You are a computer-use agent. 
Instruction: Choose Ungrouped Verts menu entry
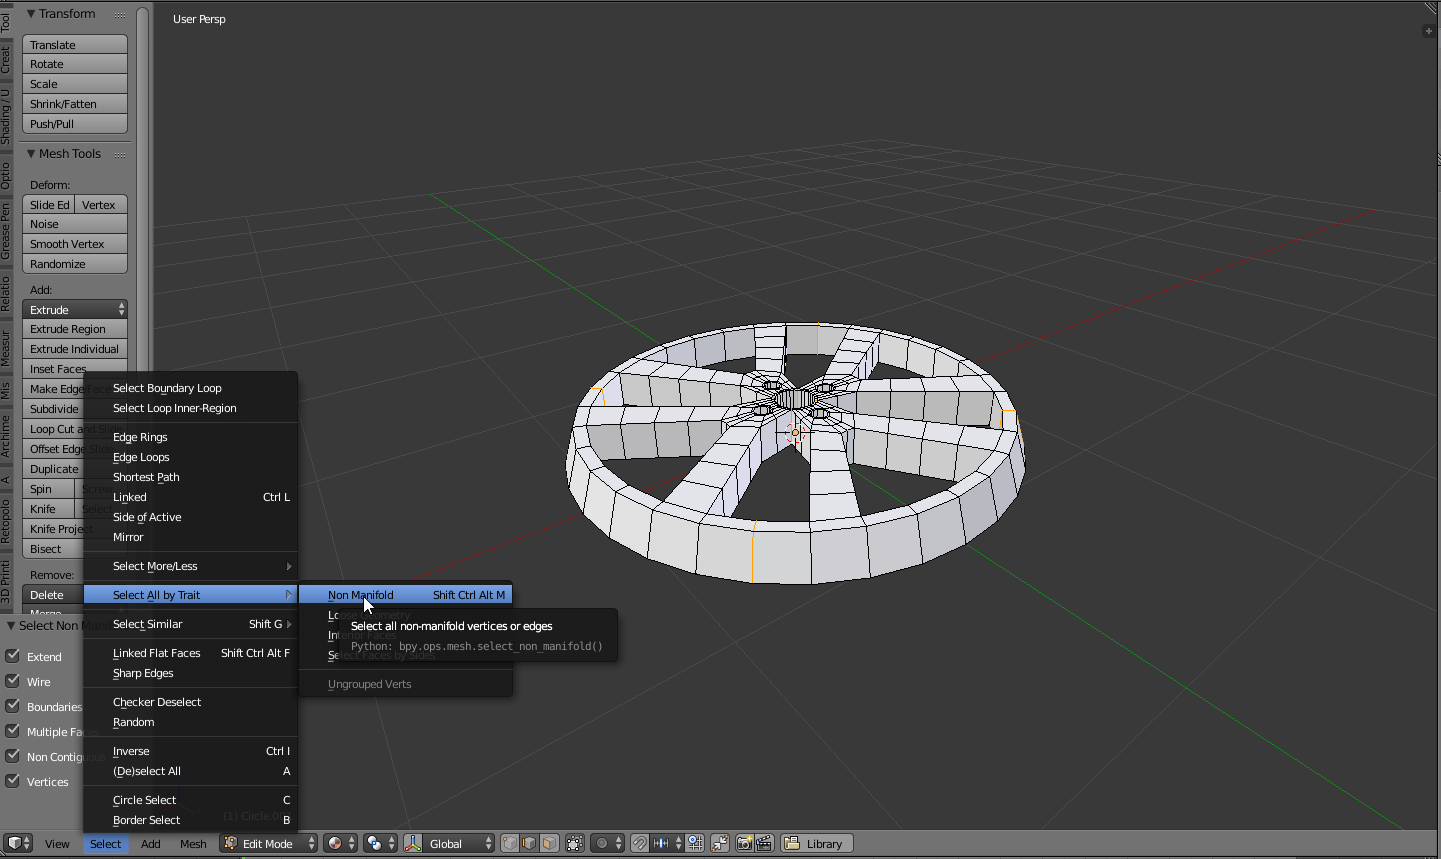(405, 684)
